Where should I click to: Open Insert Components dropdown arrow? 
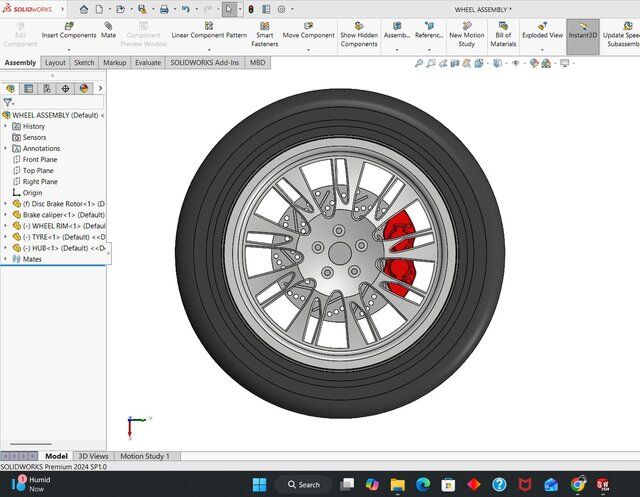[x=69, y=50]
